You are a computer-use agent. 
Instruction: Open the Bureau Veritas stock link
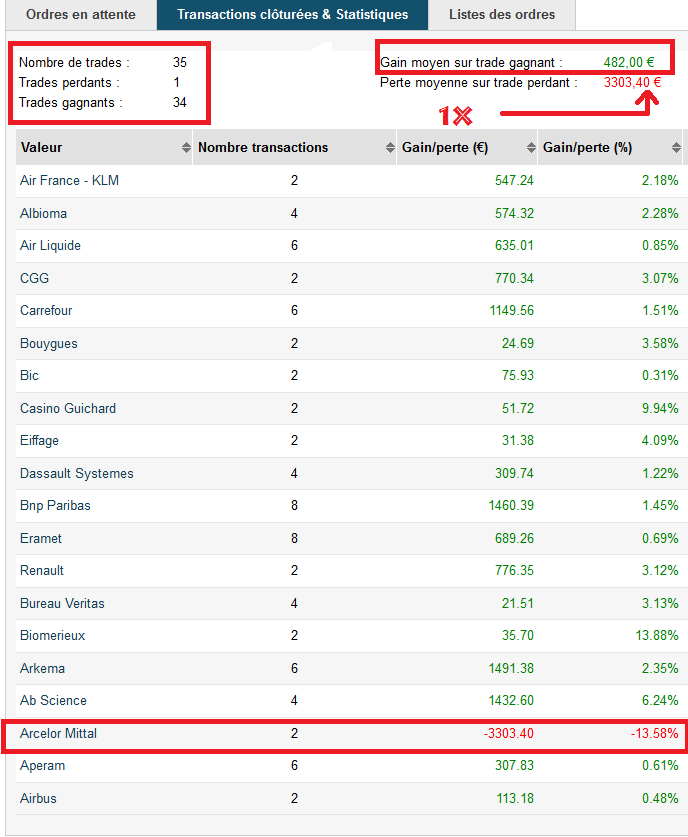[x=62, y=603]
